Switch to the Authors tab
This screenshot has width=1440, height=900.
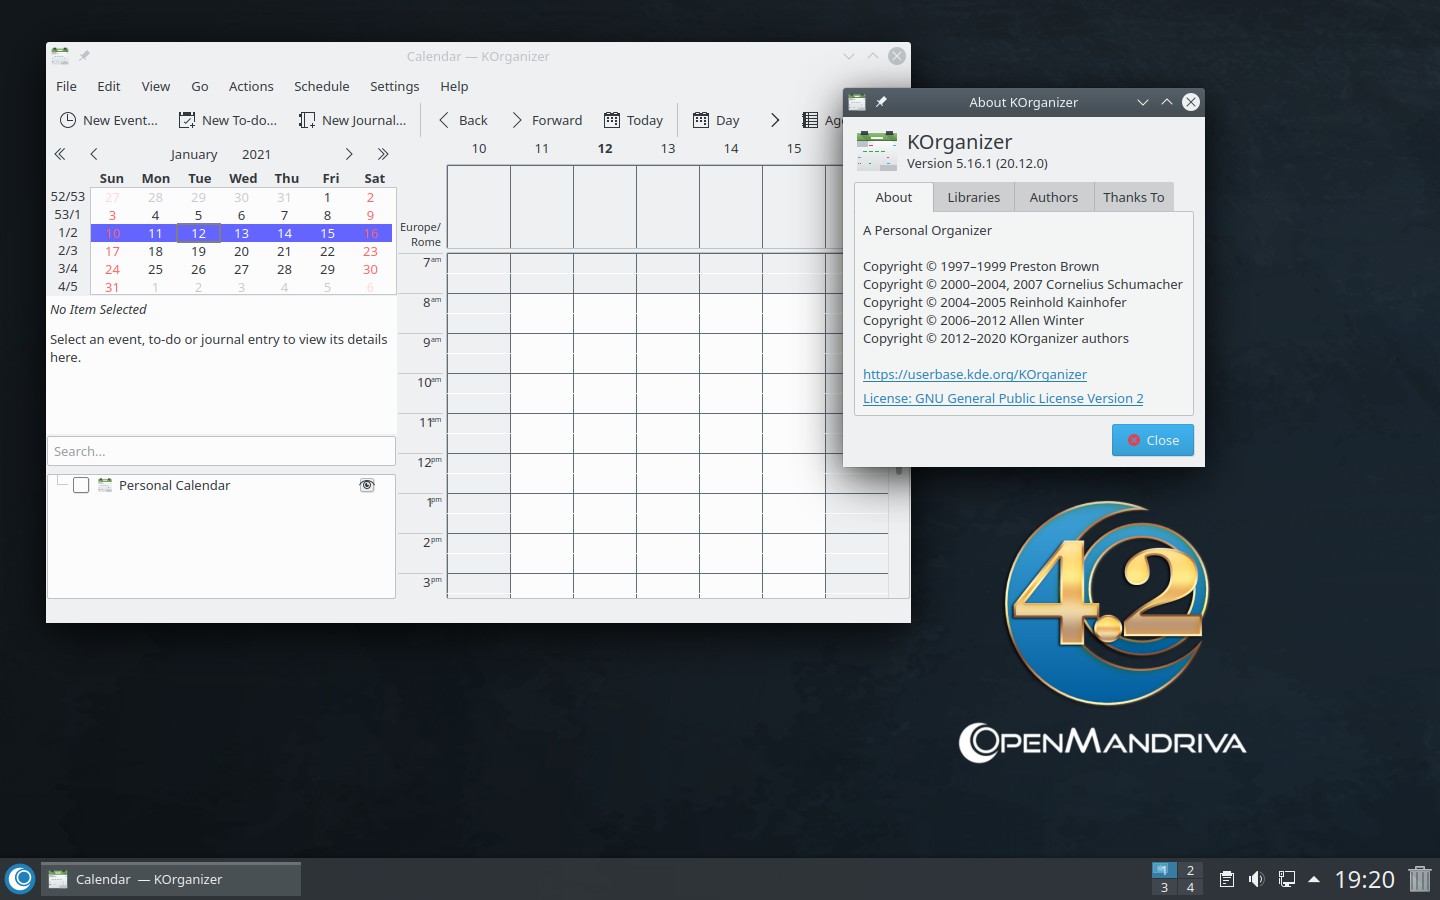(x=1053, y=197)
